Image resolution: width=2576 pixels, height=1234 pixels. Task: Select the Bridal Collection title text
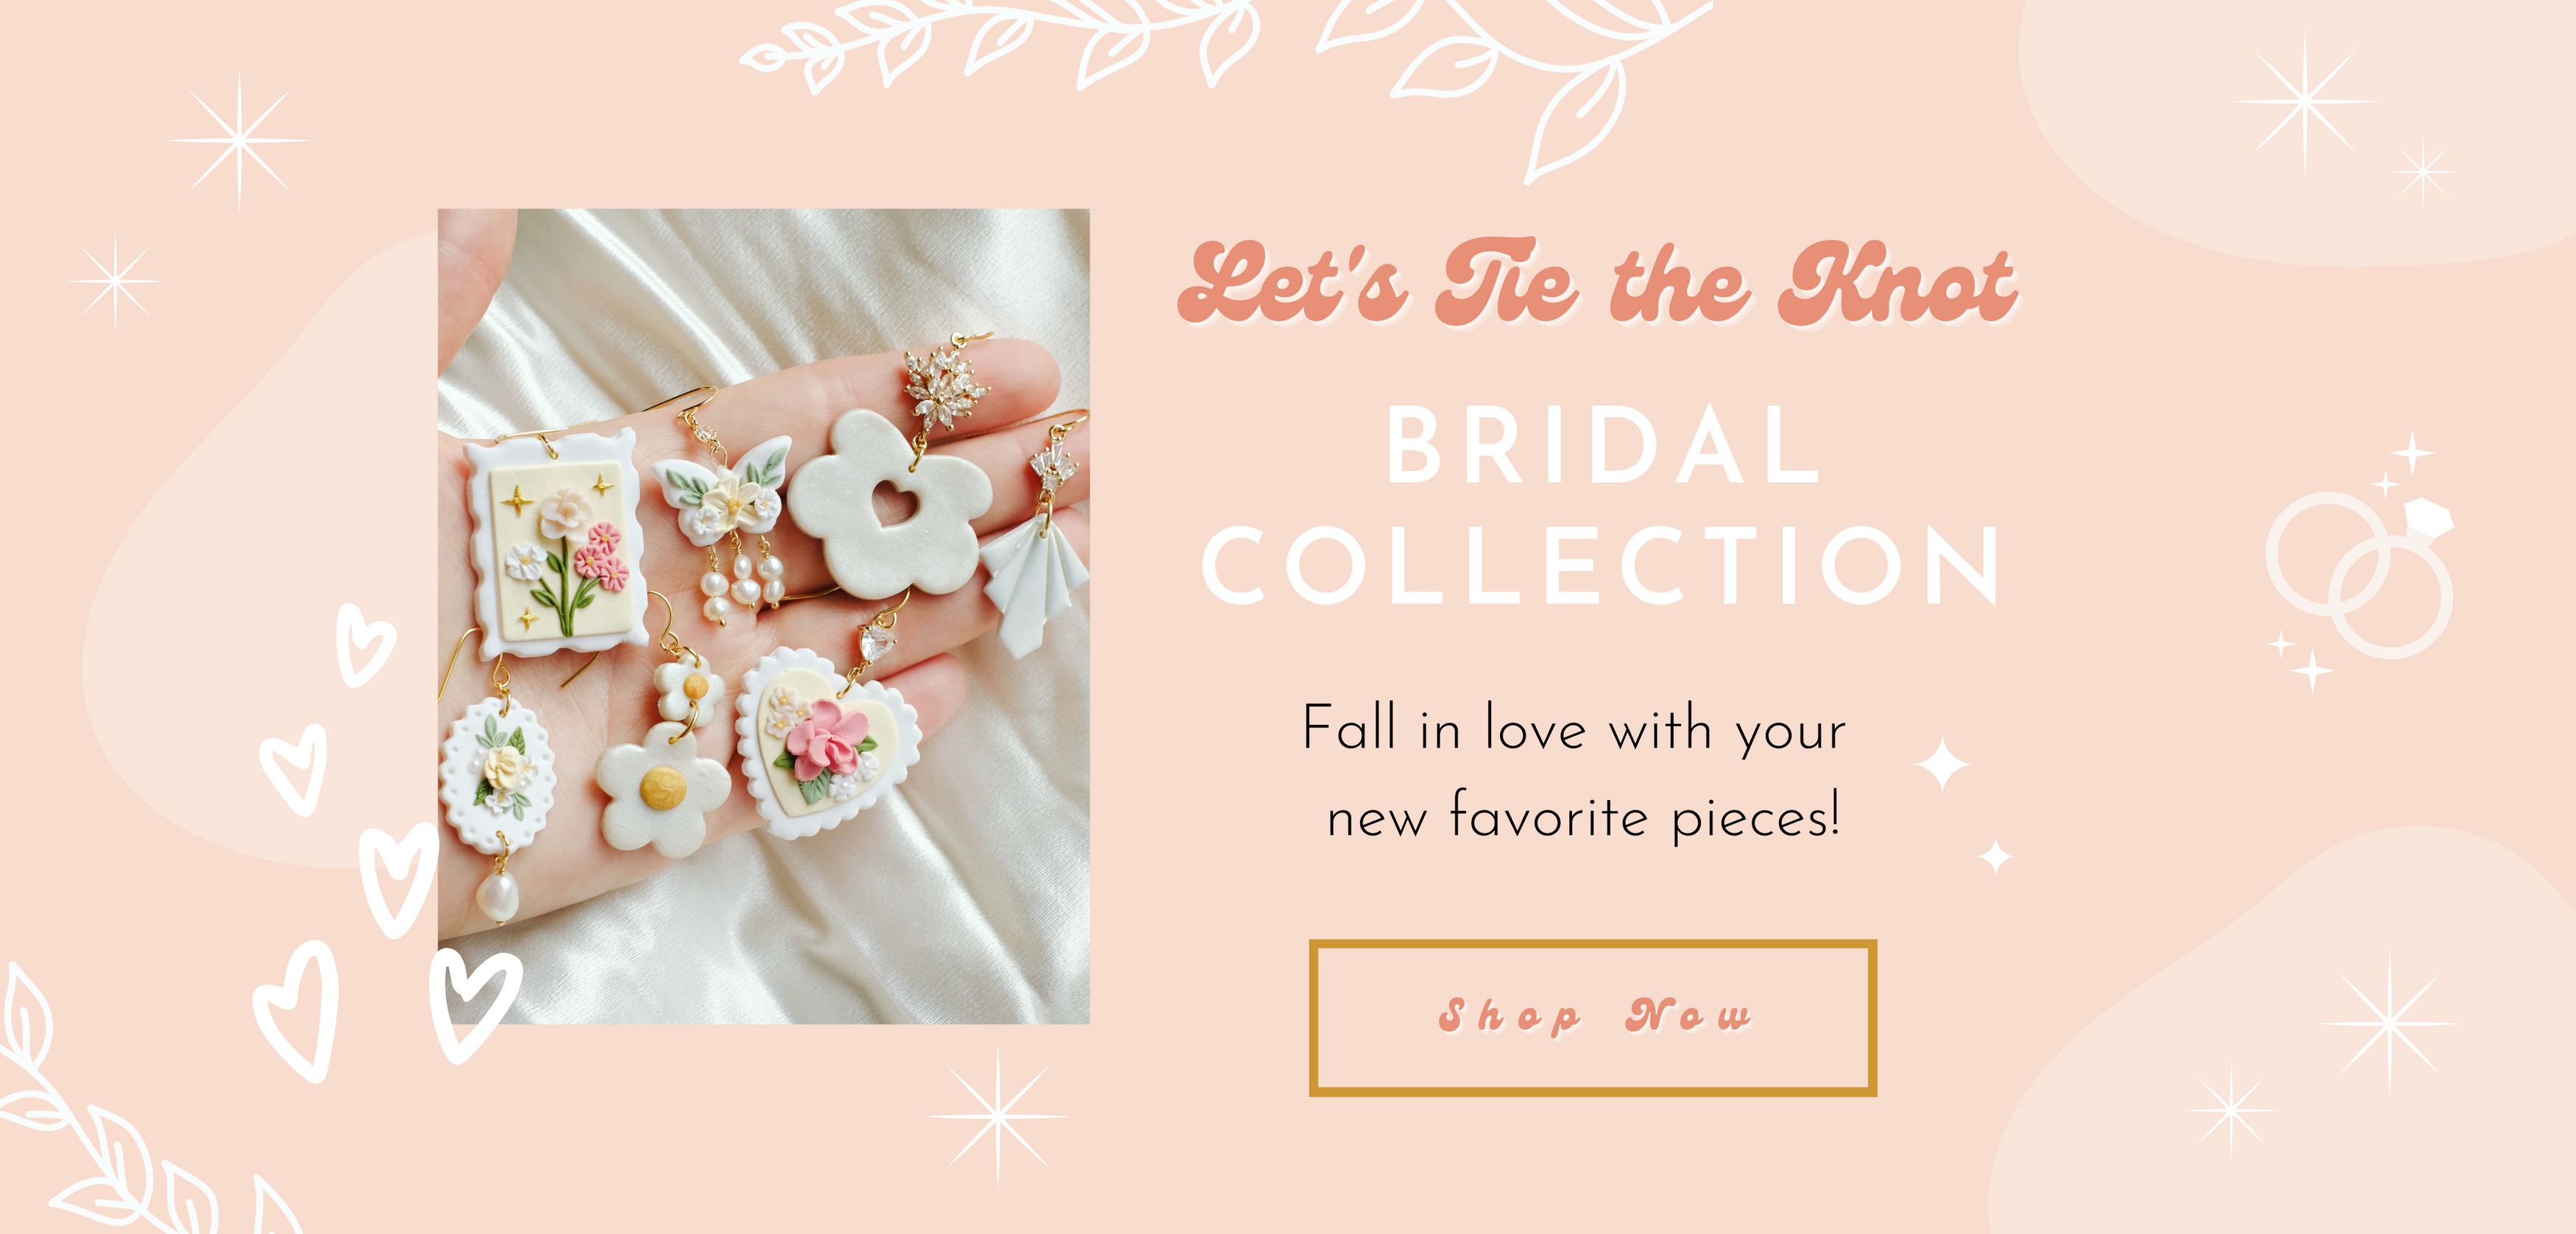pyautogui.click(x=1600, y=504)
